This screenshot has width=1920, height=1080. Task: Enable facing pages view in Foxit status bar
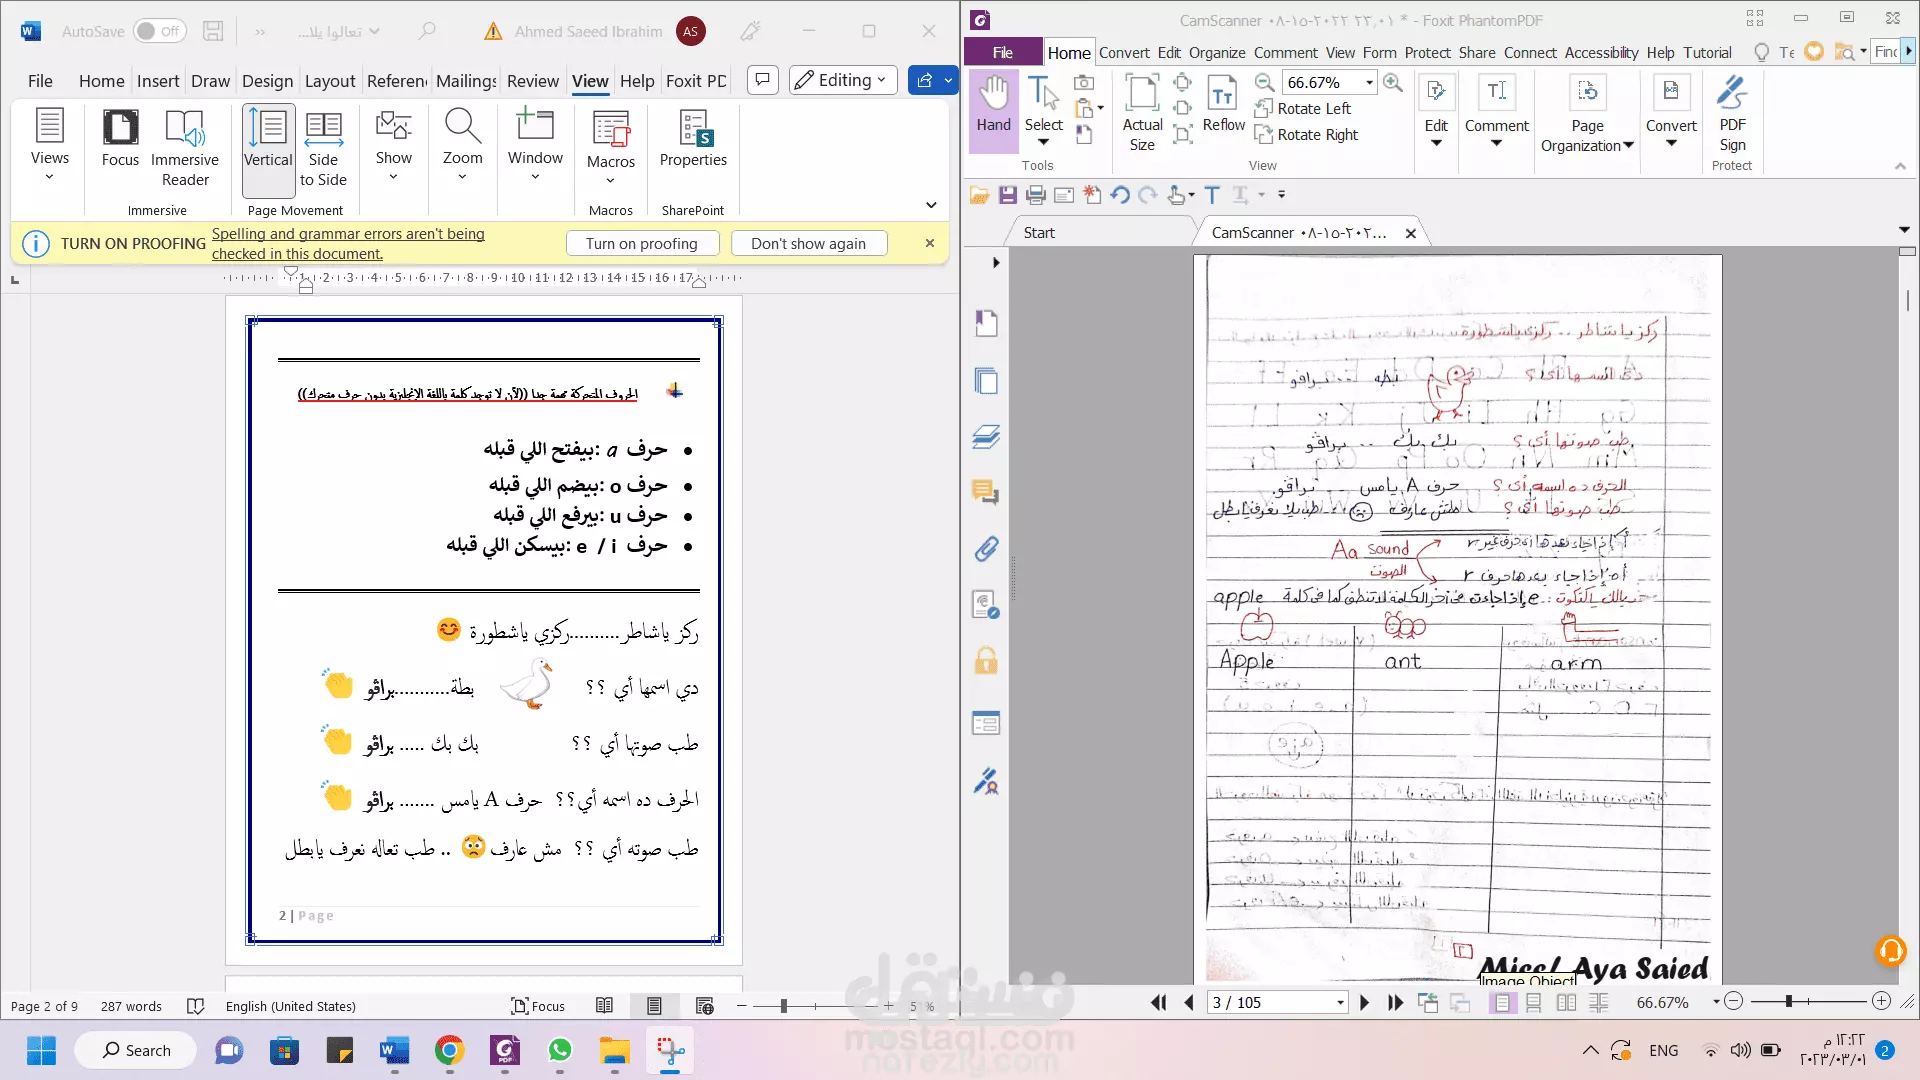point(1566,1002)
